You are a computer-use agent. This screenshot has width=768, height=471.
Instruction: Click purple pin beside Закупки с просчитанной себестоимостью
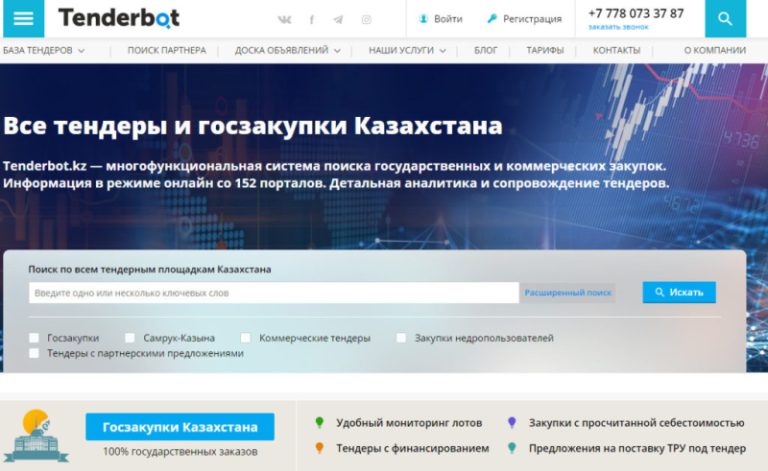pyautogui.click(x=512, y=423)
